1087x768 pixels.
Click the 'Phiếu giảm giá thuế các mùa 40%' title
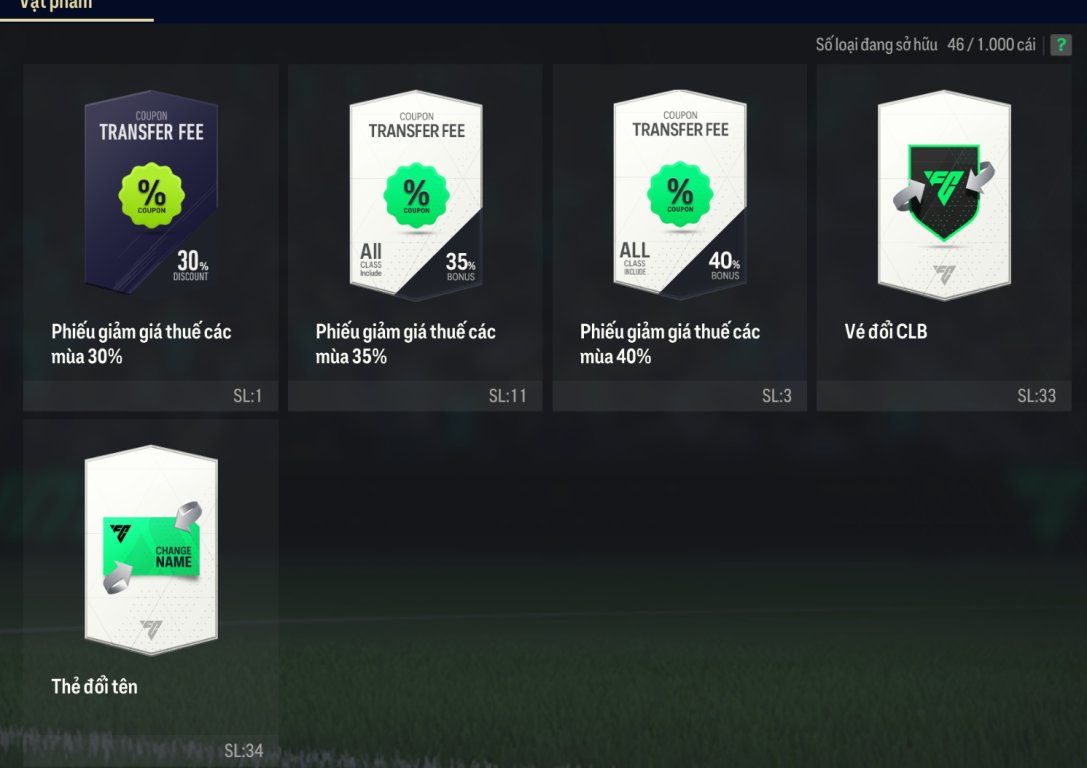(x=670, y=344)
